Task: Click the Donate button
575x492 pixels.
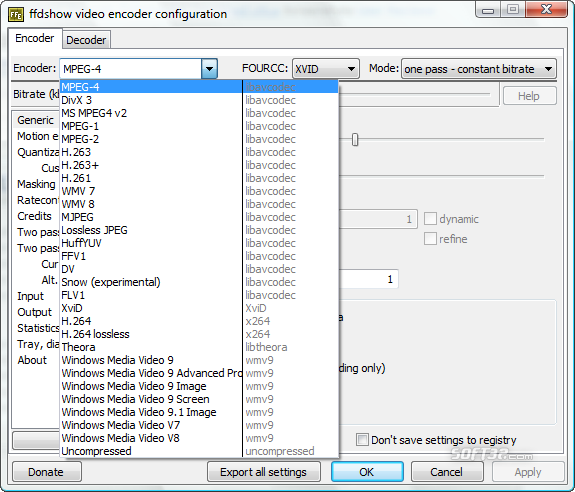Action: coord(46,472)
